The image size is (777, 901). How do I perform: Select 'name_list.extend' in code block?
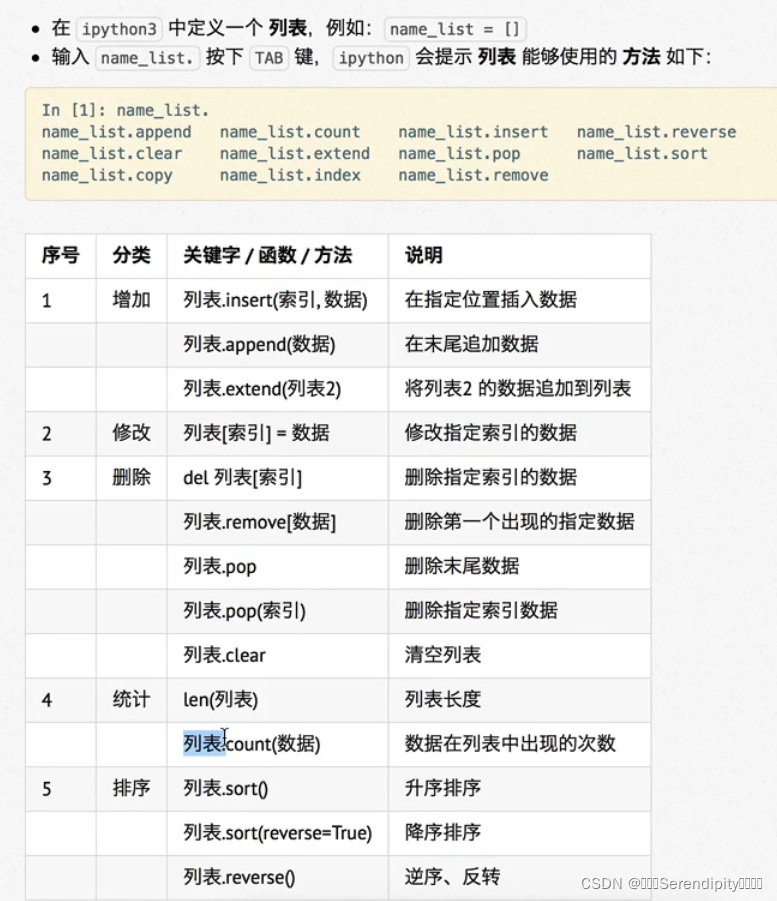tap(295, 153)
